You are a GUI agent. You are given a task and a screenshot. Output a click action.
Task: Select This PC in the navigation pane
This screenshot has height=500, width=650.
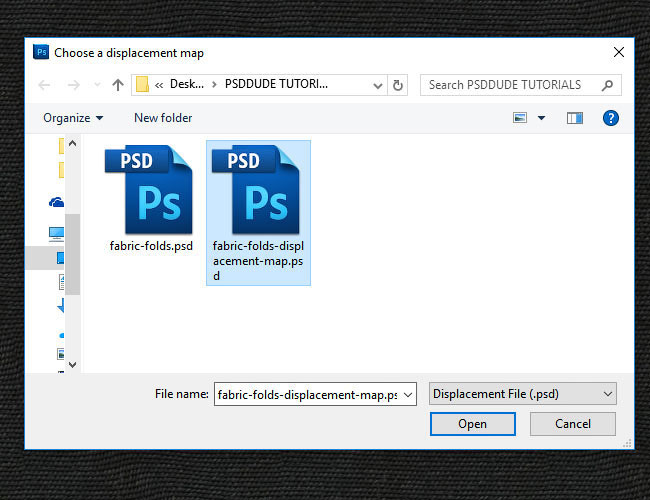tap(57, 234)
